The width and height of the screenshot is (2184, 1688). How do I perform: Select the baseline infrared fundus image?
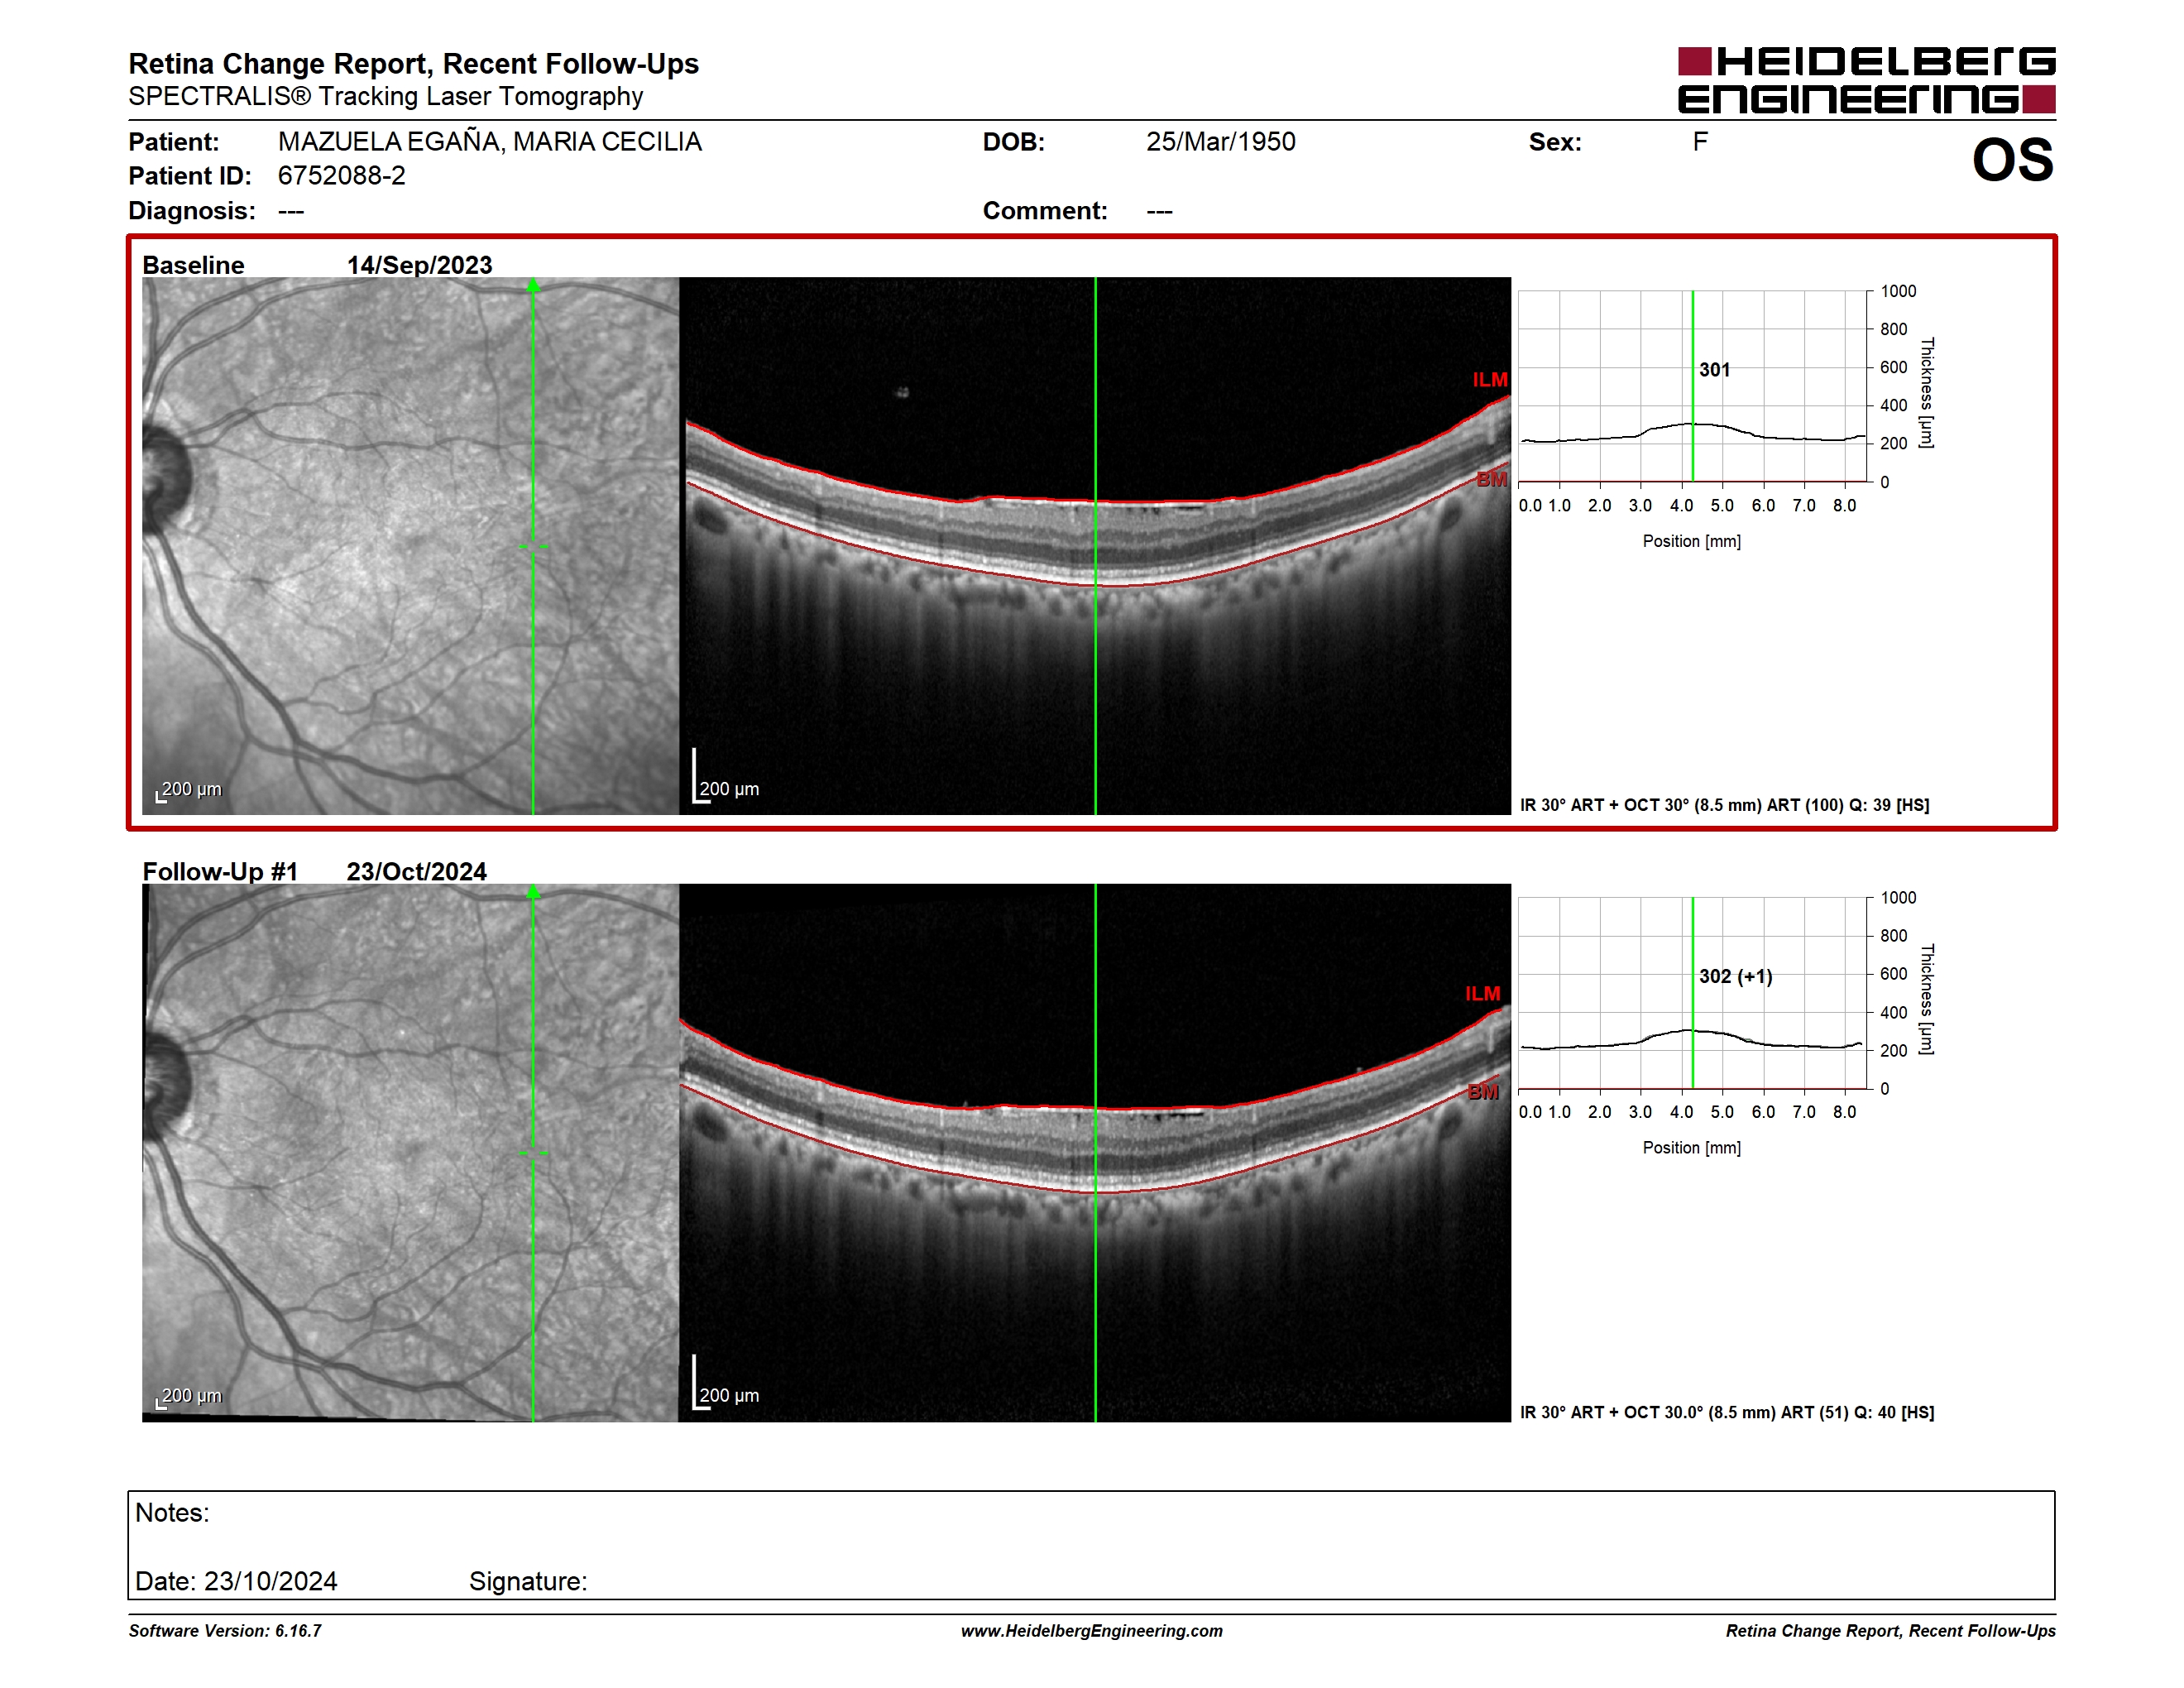tap(410, 546)
